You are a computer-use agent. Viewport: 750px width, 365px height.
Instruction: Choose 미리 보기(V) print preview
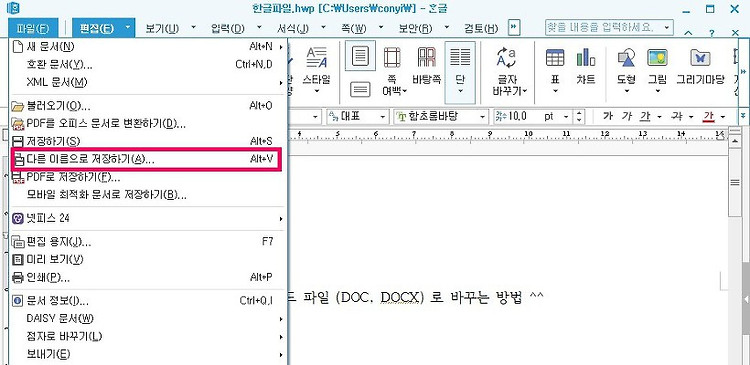click(148, 259)
